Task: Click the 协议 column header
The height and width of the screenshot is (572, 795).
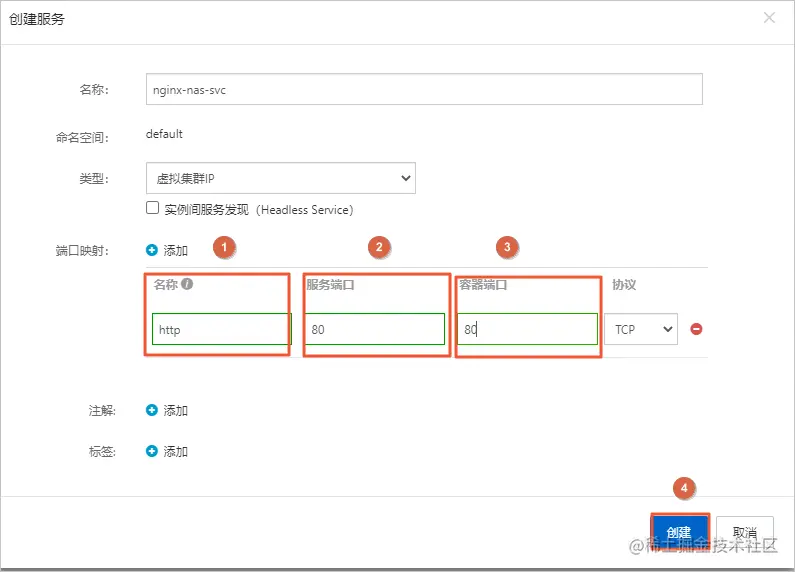Action: coord(624,284)
